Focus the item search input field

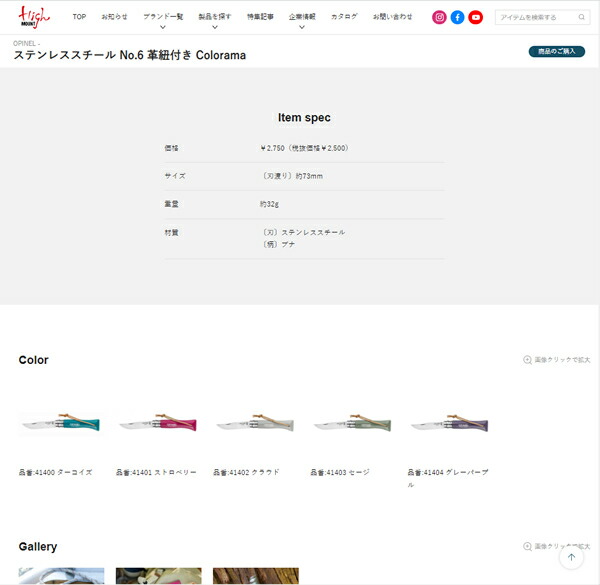534,17
